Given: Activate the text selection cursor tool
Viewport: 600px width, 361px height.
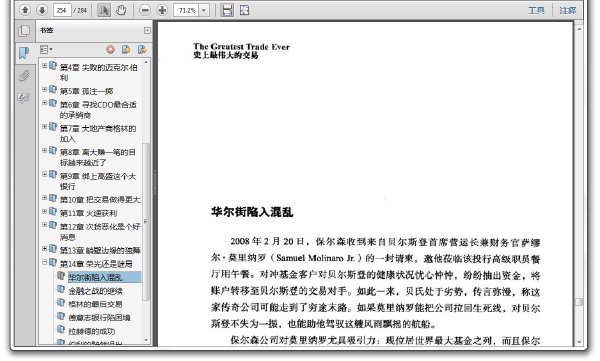Looking at the screenshot, I should tap(103, 10).
